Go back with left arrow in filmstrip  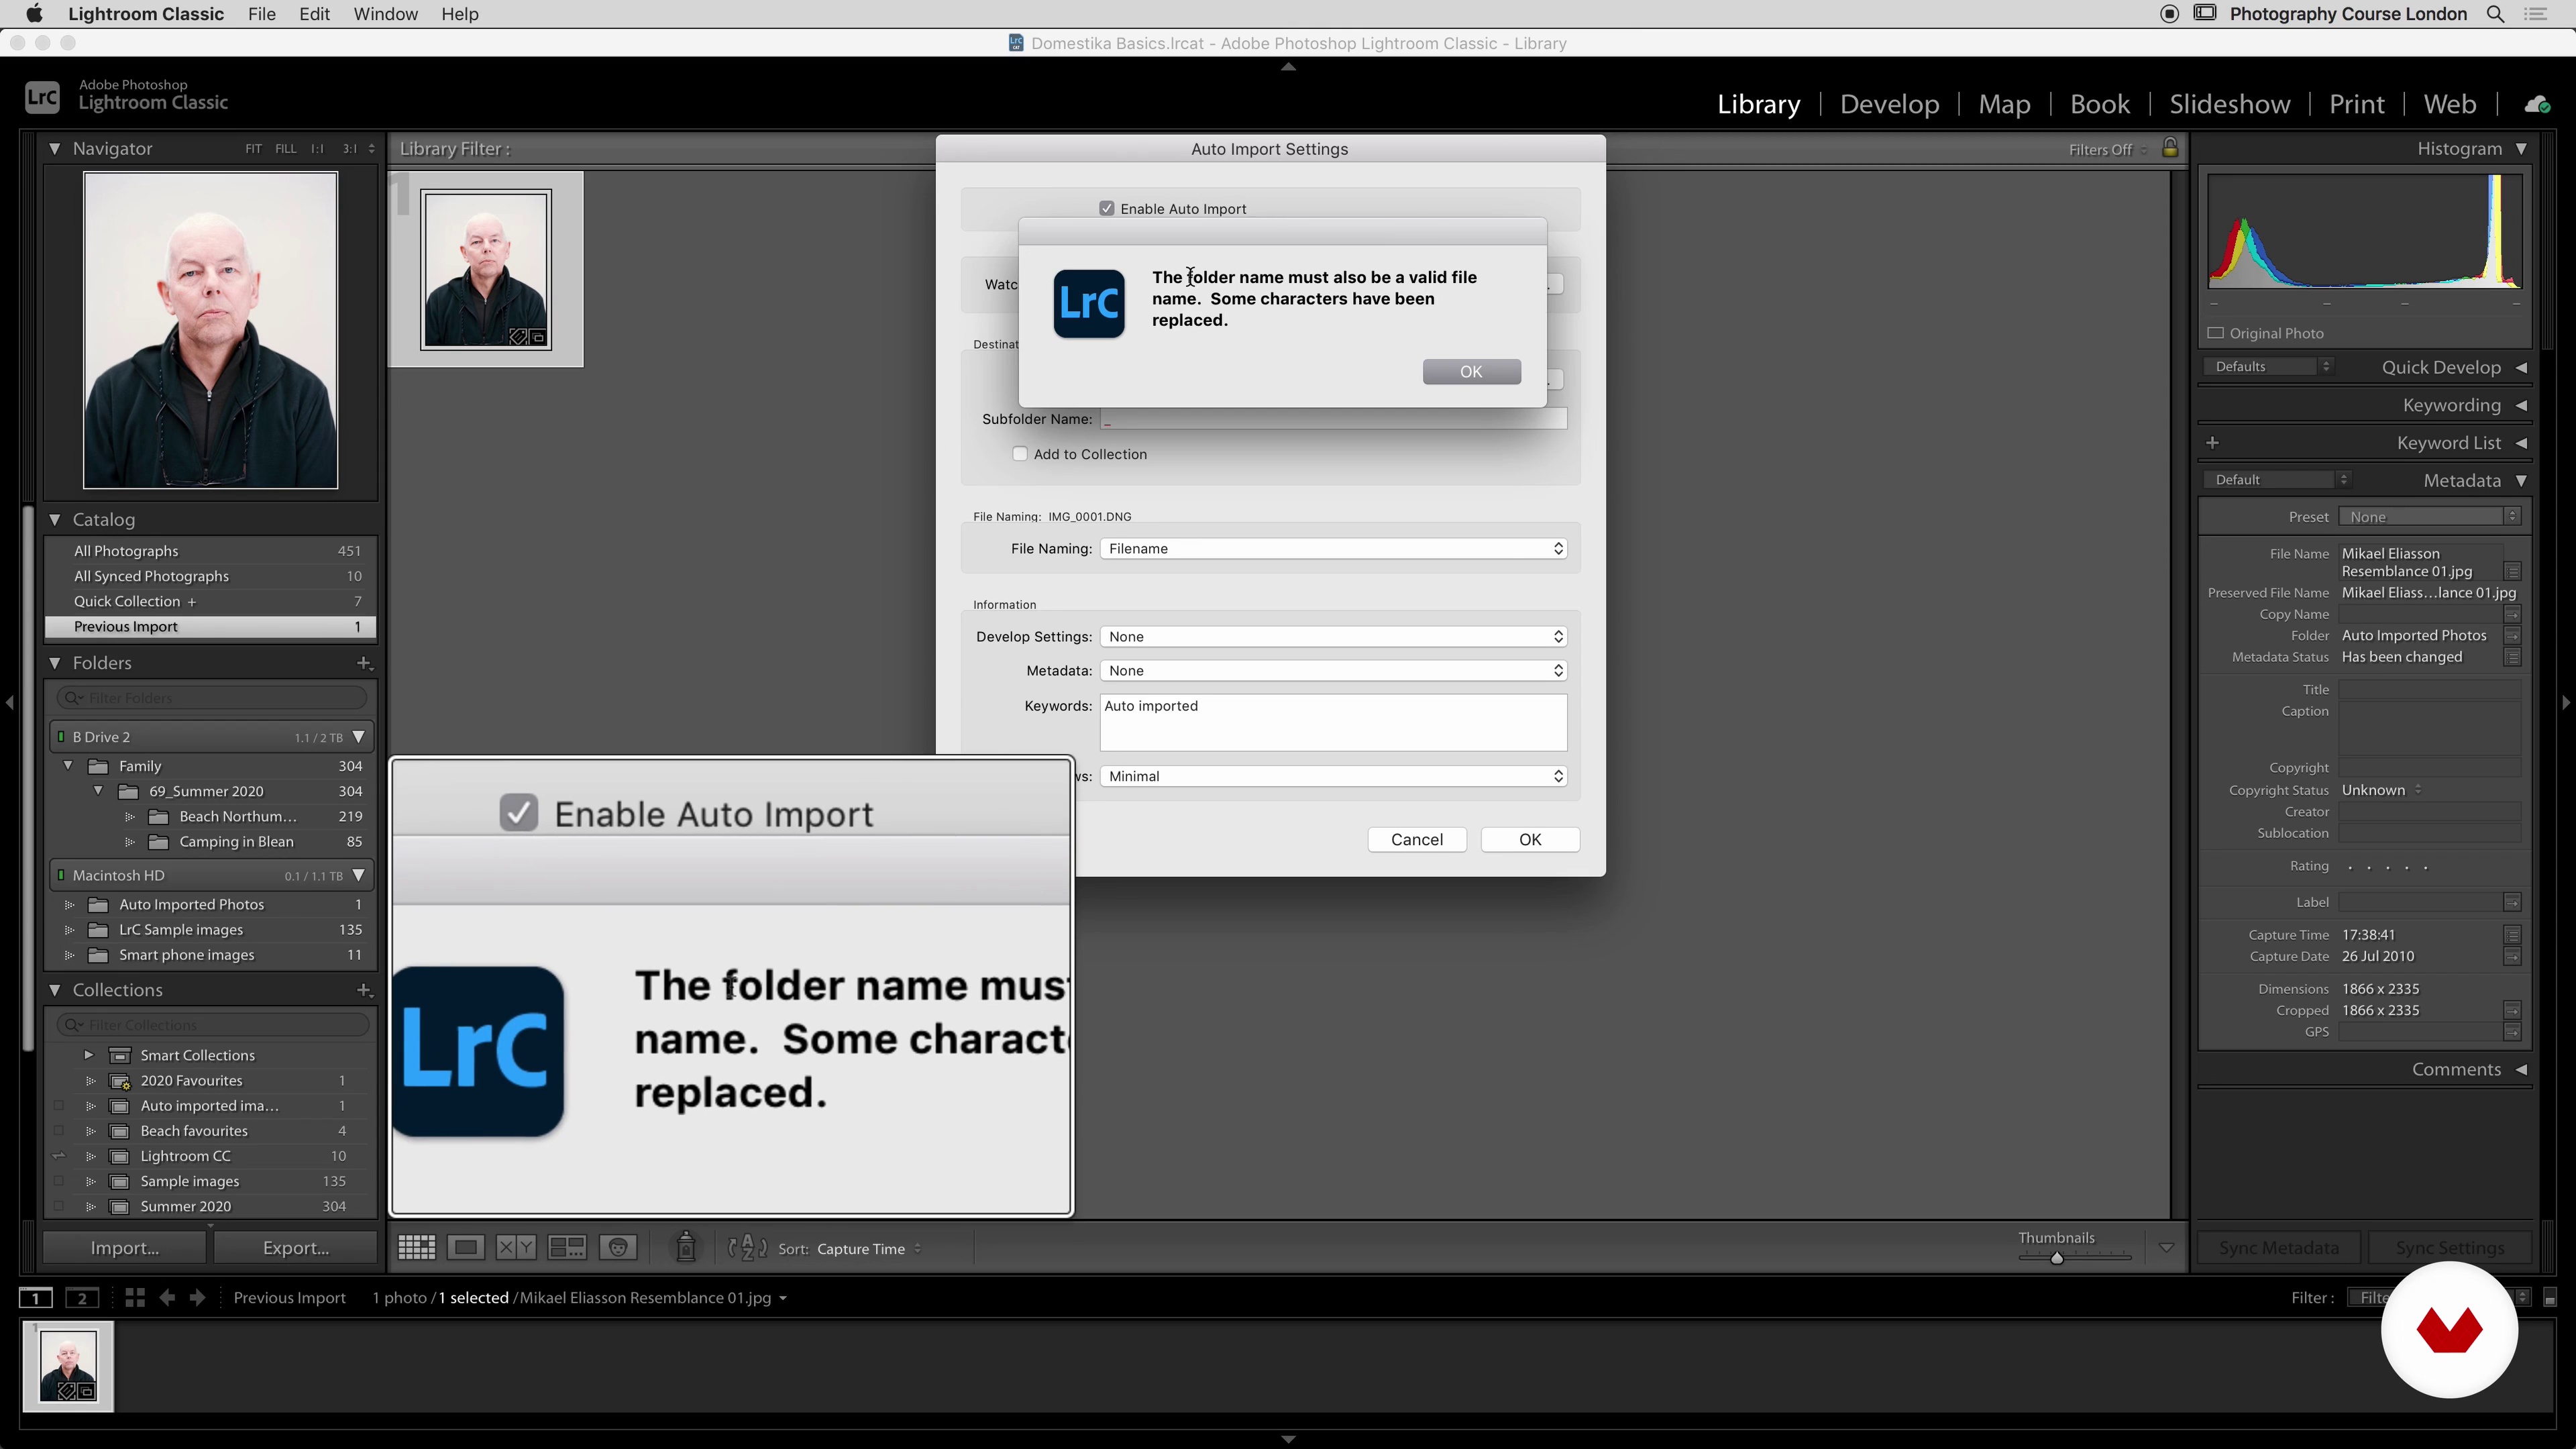pyautogui.click(x=167, y=1297)
